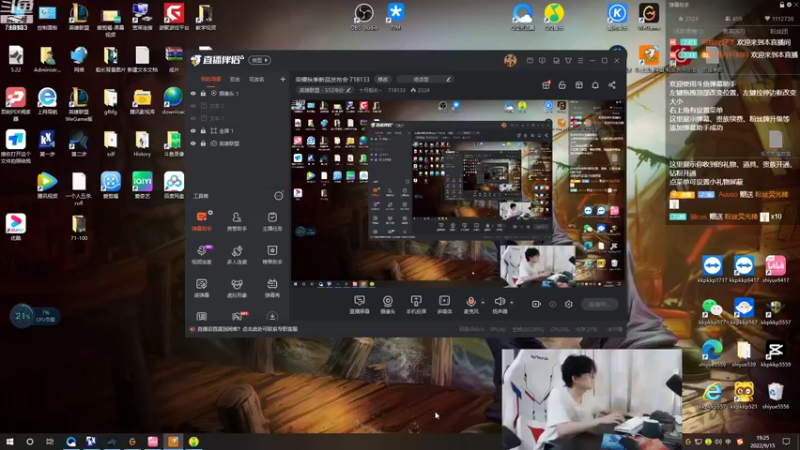This screenshot has height=450, width=800.
Task: Mute the 麦克风 microphone
Action: 471,304
